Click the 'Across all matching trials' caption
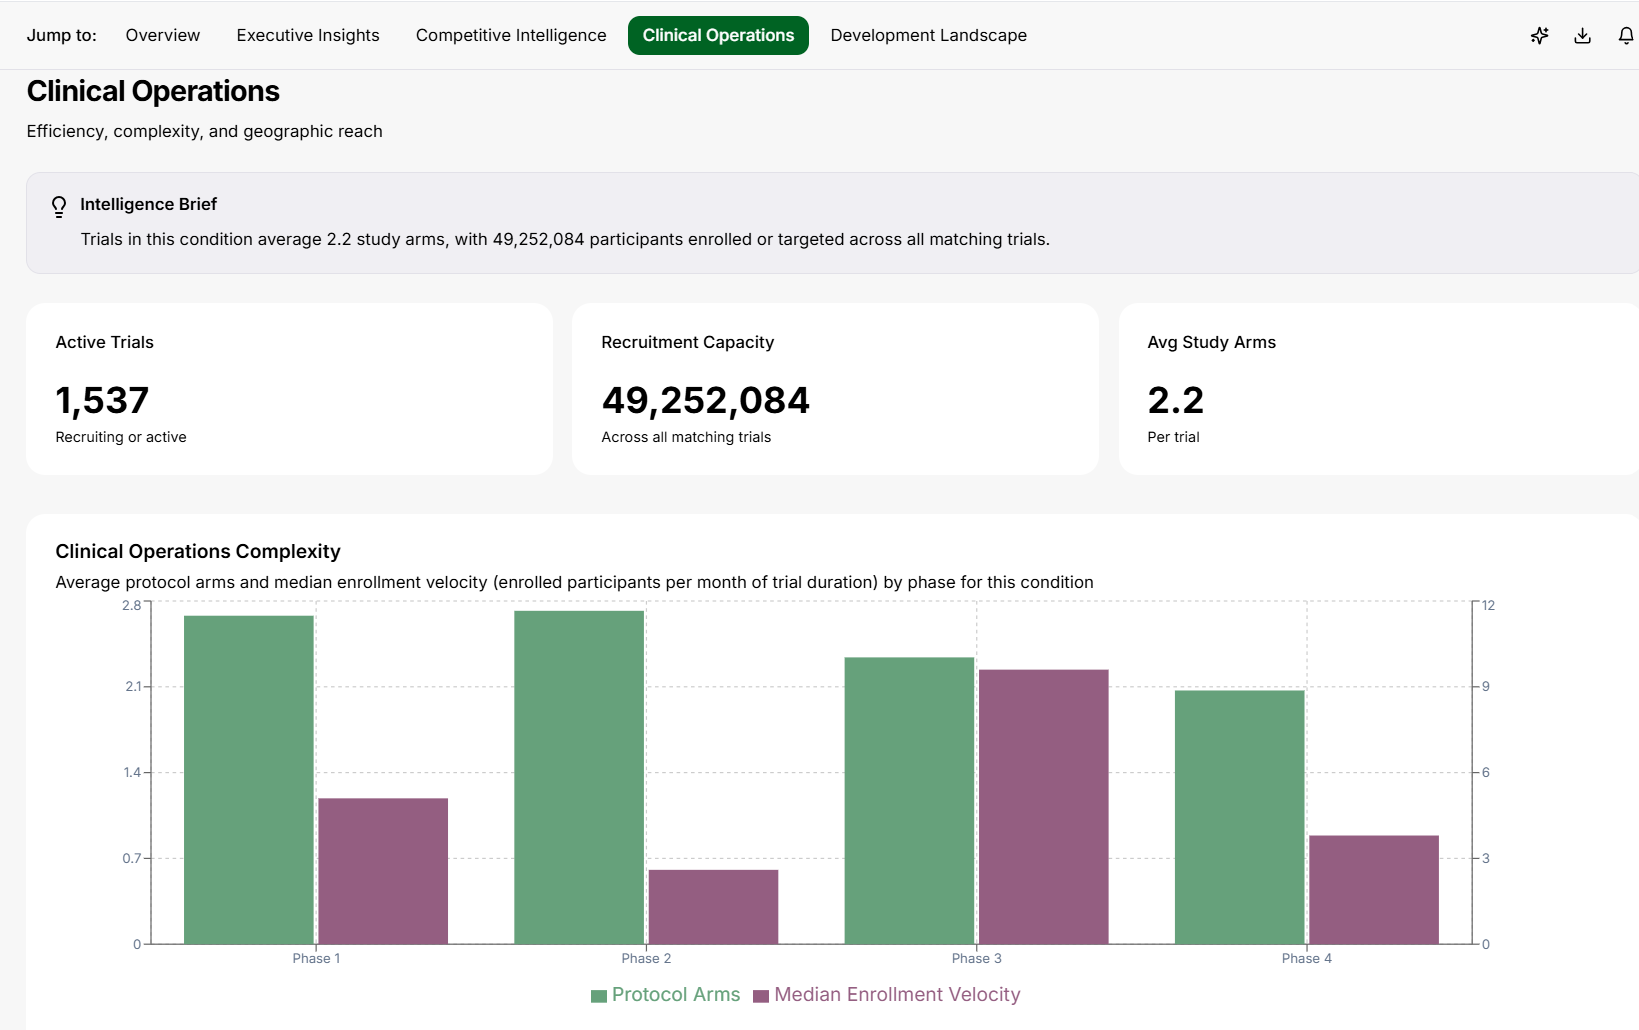The image size is (1639, 1030). [686, 437]
